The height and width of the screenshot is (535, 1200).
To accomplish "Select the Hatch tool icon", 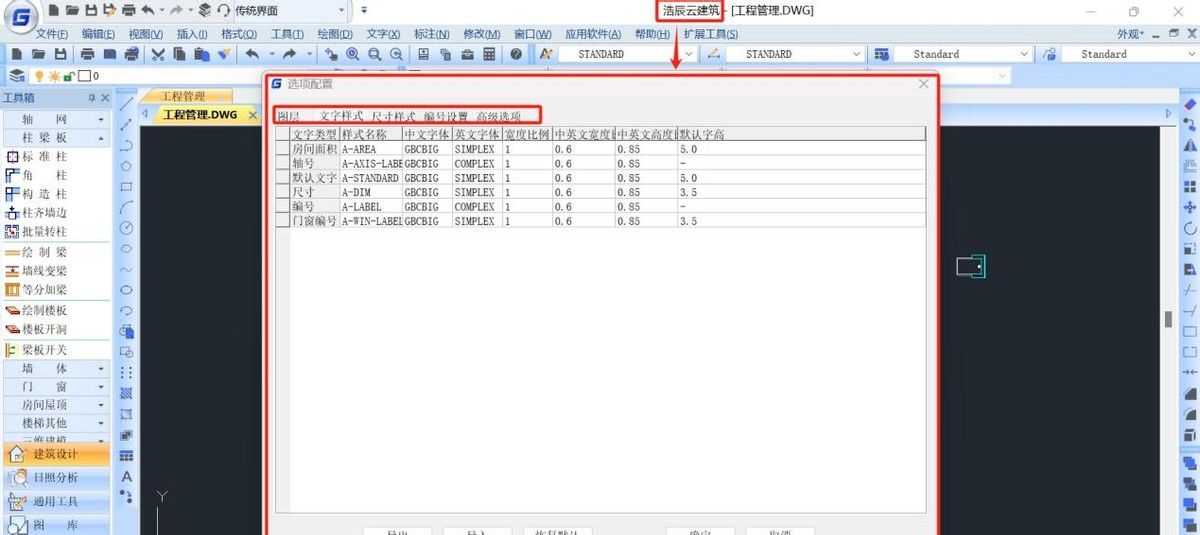I will pyautogui.click(x=126, y=393).
